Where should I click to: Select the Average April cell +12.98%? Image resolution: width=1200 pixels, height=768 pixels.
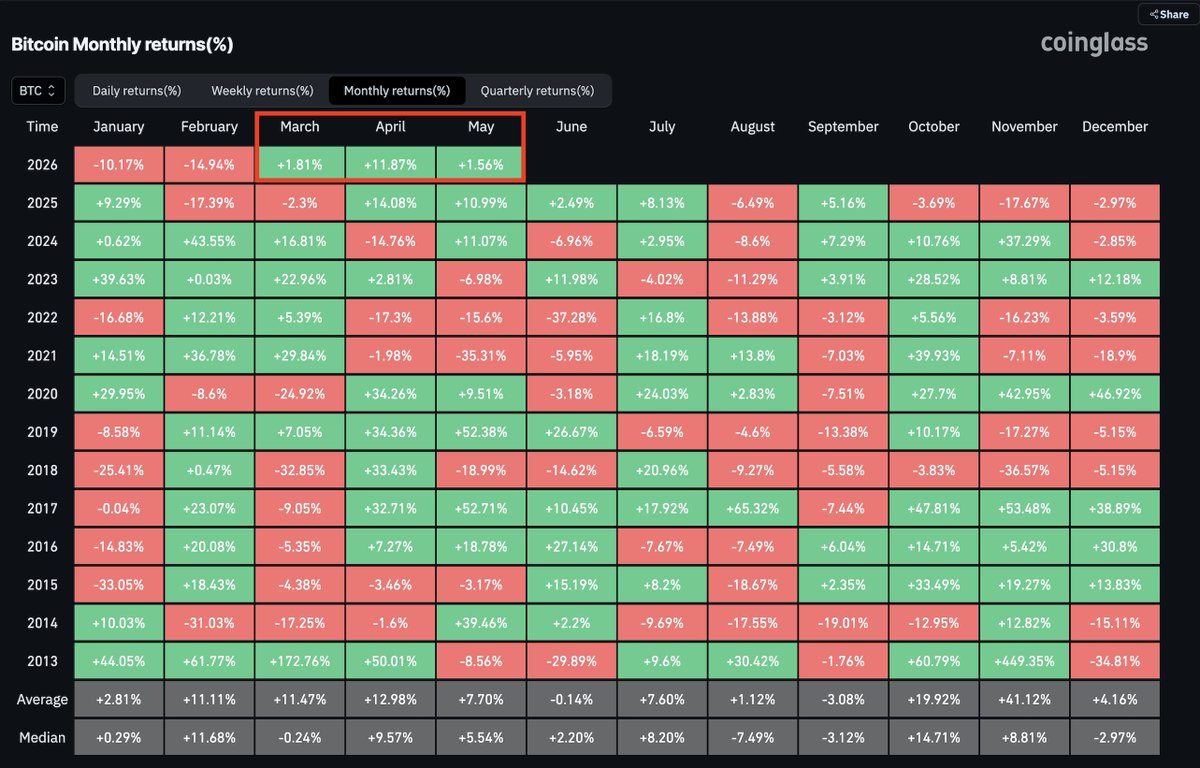pyautogui.click(x=390, y=699)
